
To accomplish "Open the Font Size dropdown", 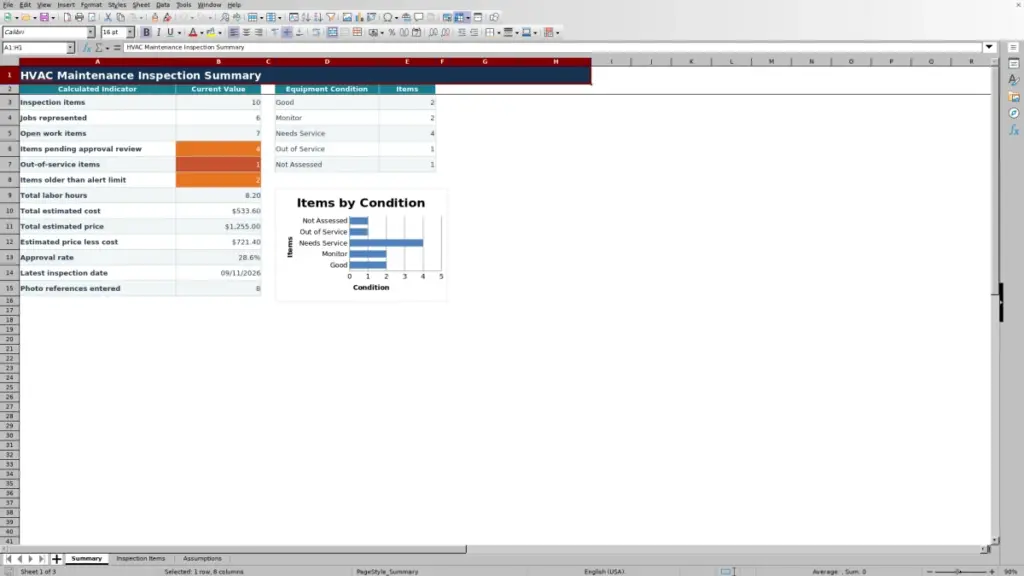I will pyautogui.click(x=130, y=33).
